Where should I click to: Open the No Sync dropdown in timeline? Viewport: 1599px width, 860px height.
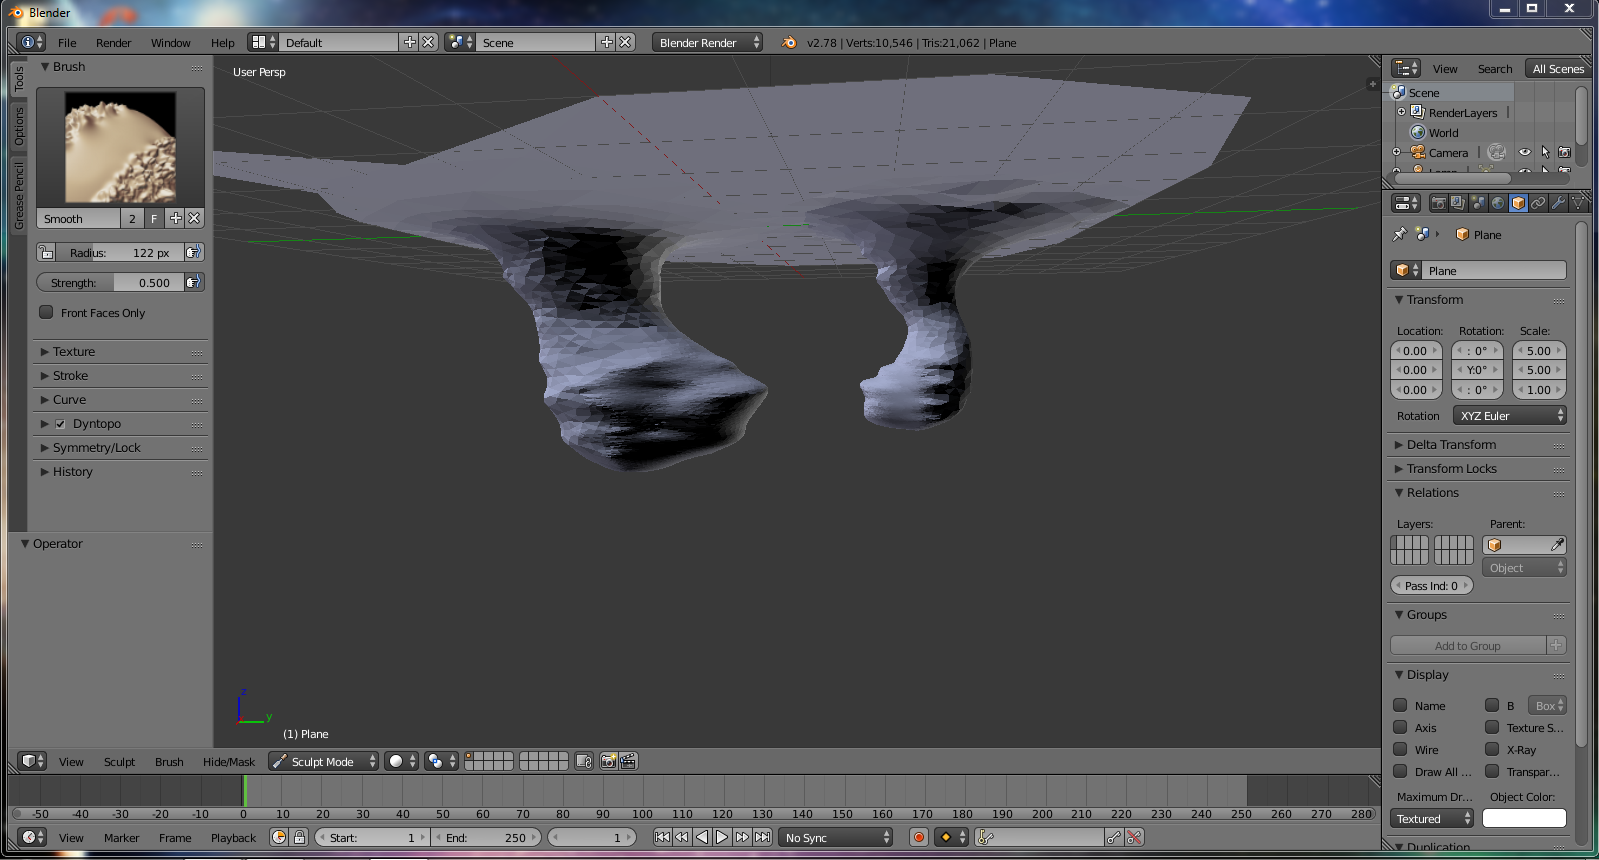tap(835, 837)
